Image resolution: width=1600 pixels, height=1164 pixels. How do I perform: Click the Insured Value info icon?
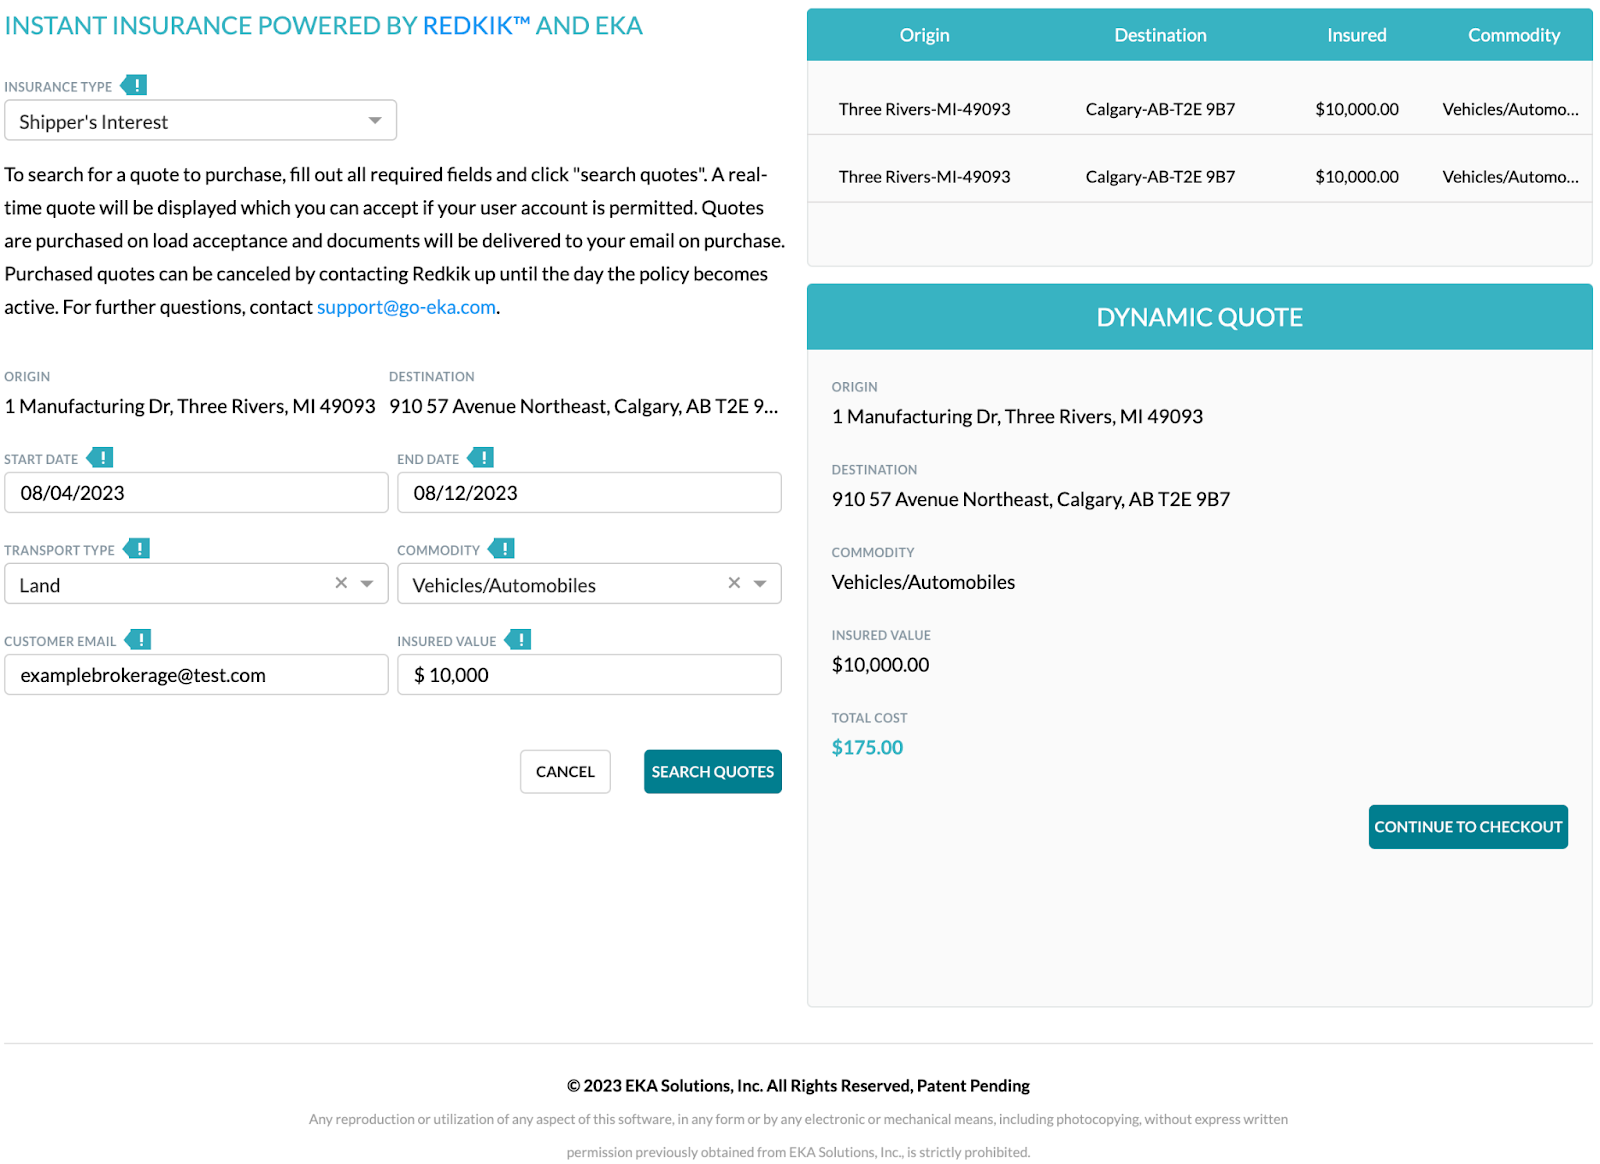pos(520,639)
